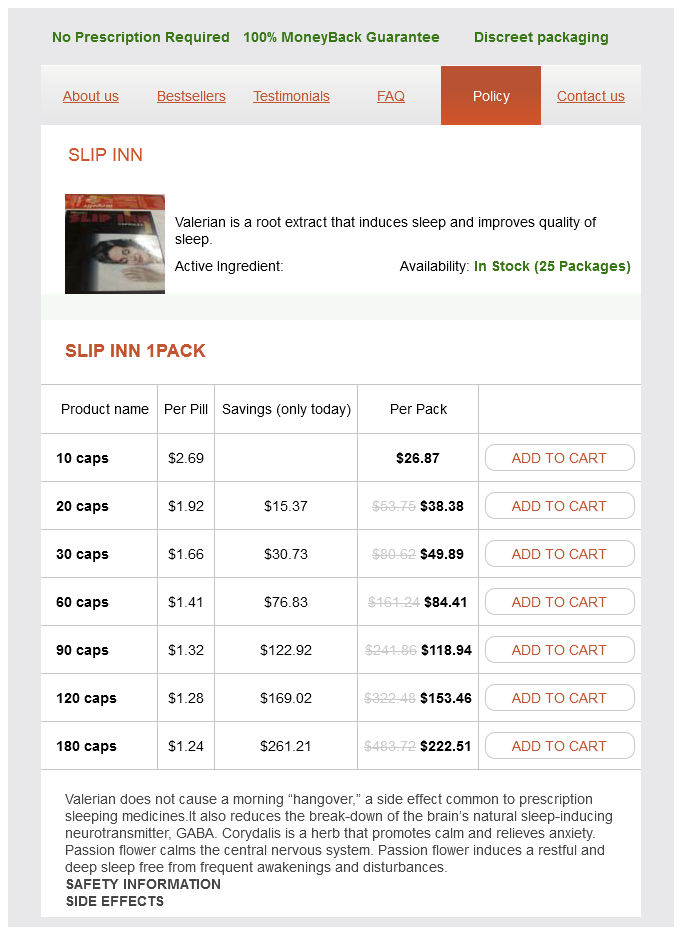Image resolution: width=682 pixels, height=935 pixels.
Task: Open the Testimonials page
Action: [x=291, y=96]
